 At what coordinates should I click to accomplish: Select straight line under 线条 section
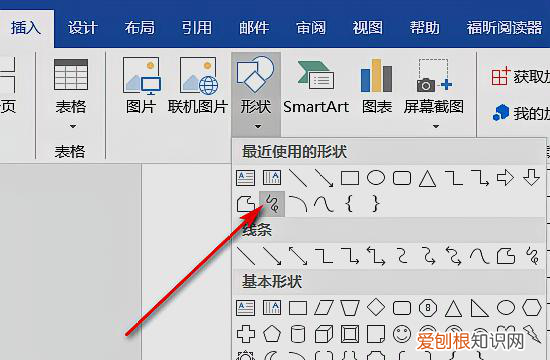click(246, 256)
